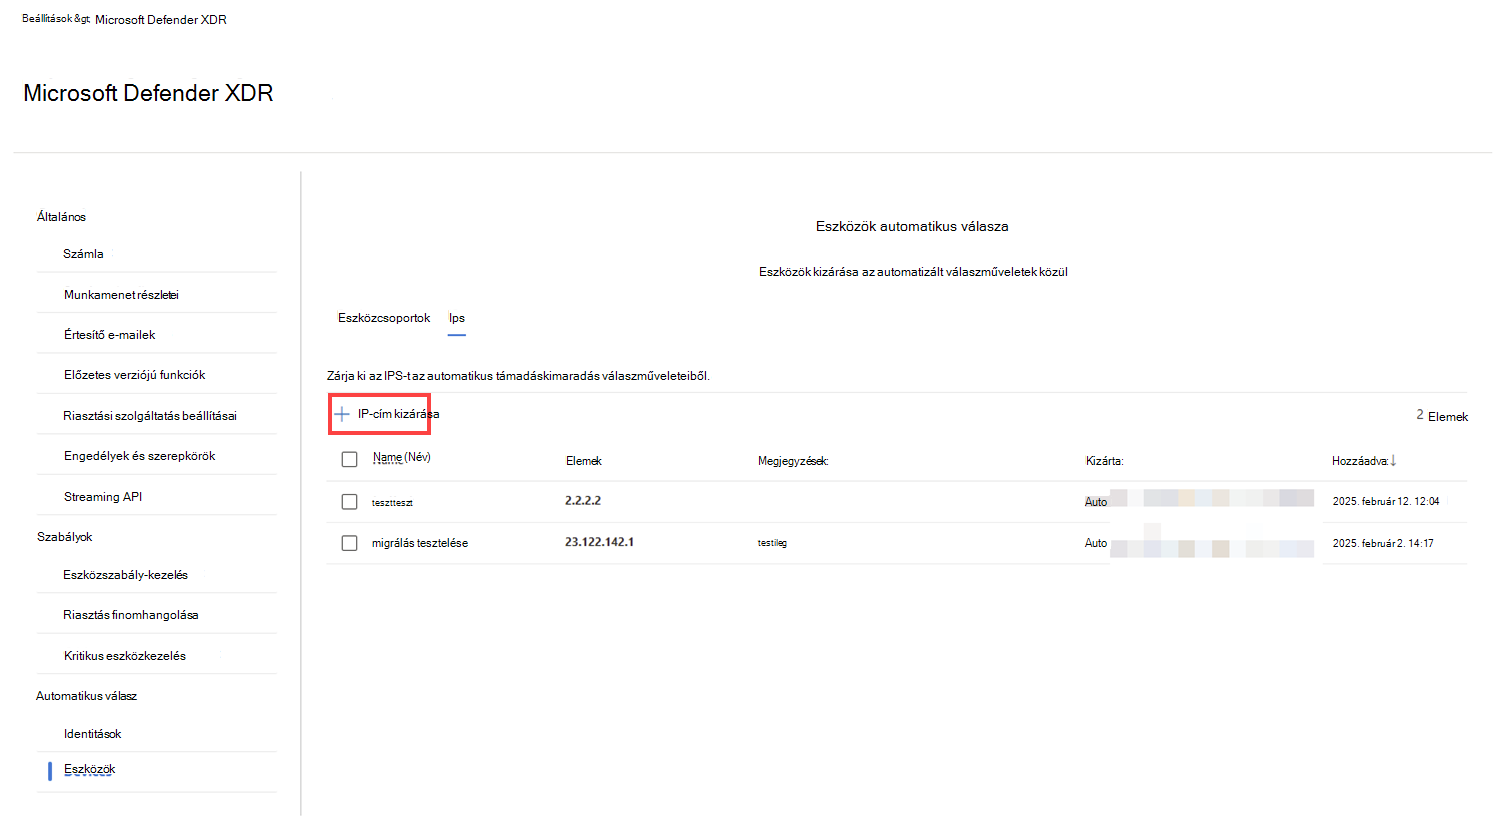Click the plus icon for IP-cím kizárása
1499x834 pixels.
click(342, 414)
